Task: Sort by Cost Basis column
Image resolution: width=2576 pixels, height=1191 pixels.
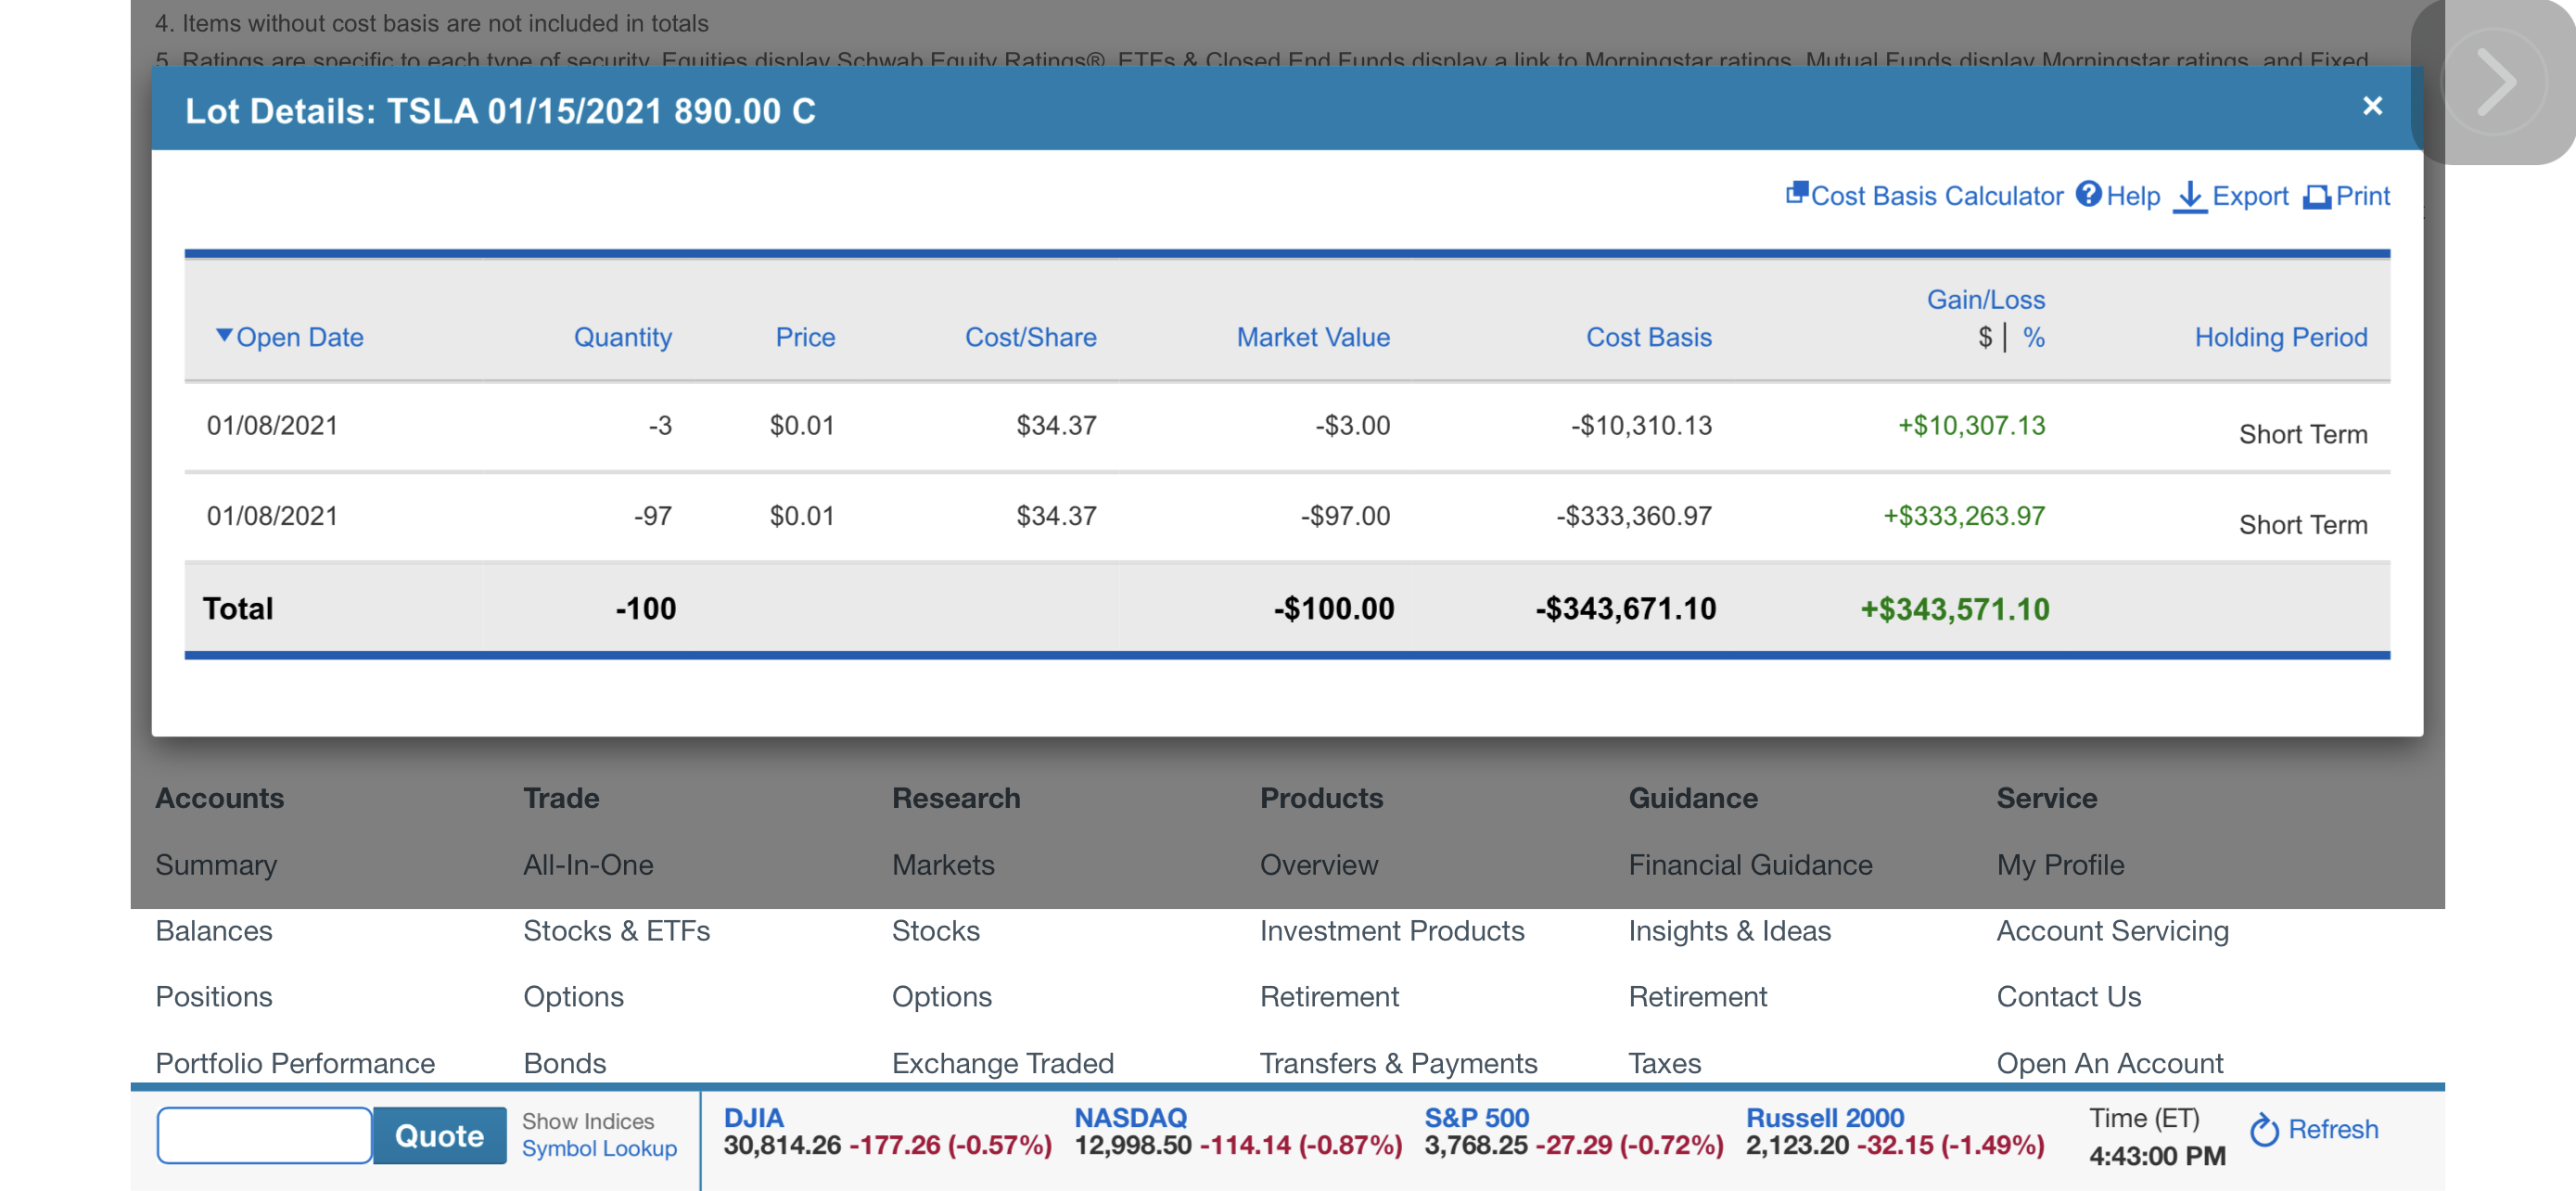Action: point(1648,337)
